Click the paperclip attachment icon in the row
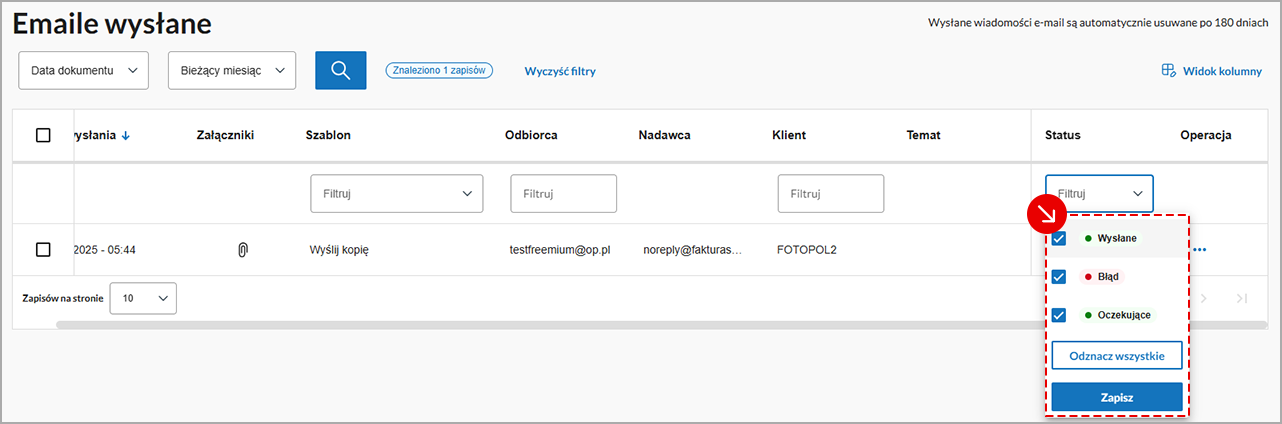The height and width of the screenshot is (424, 1282). tap(241, 249)
